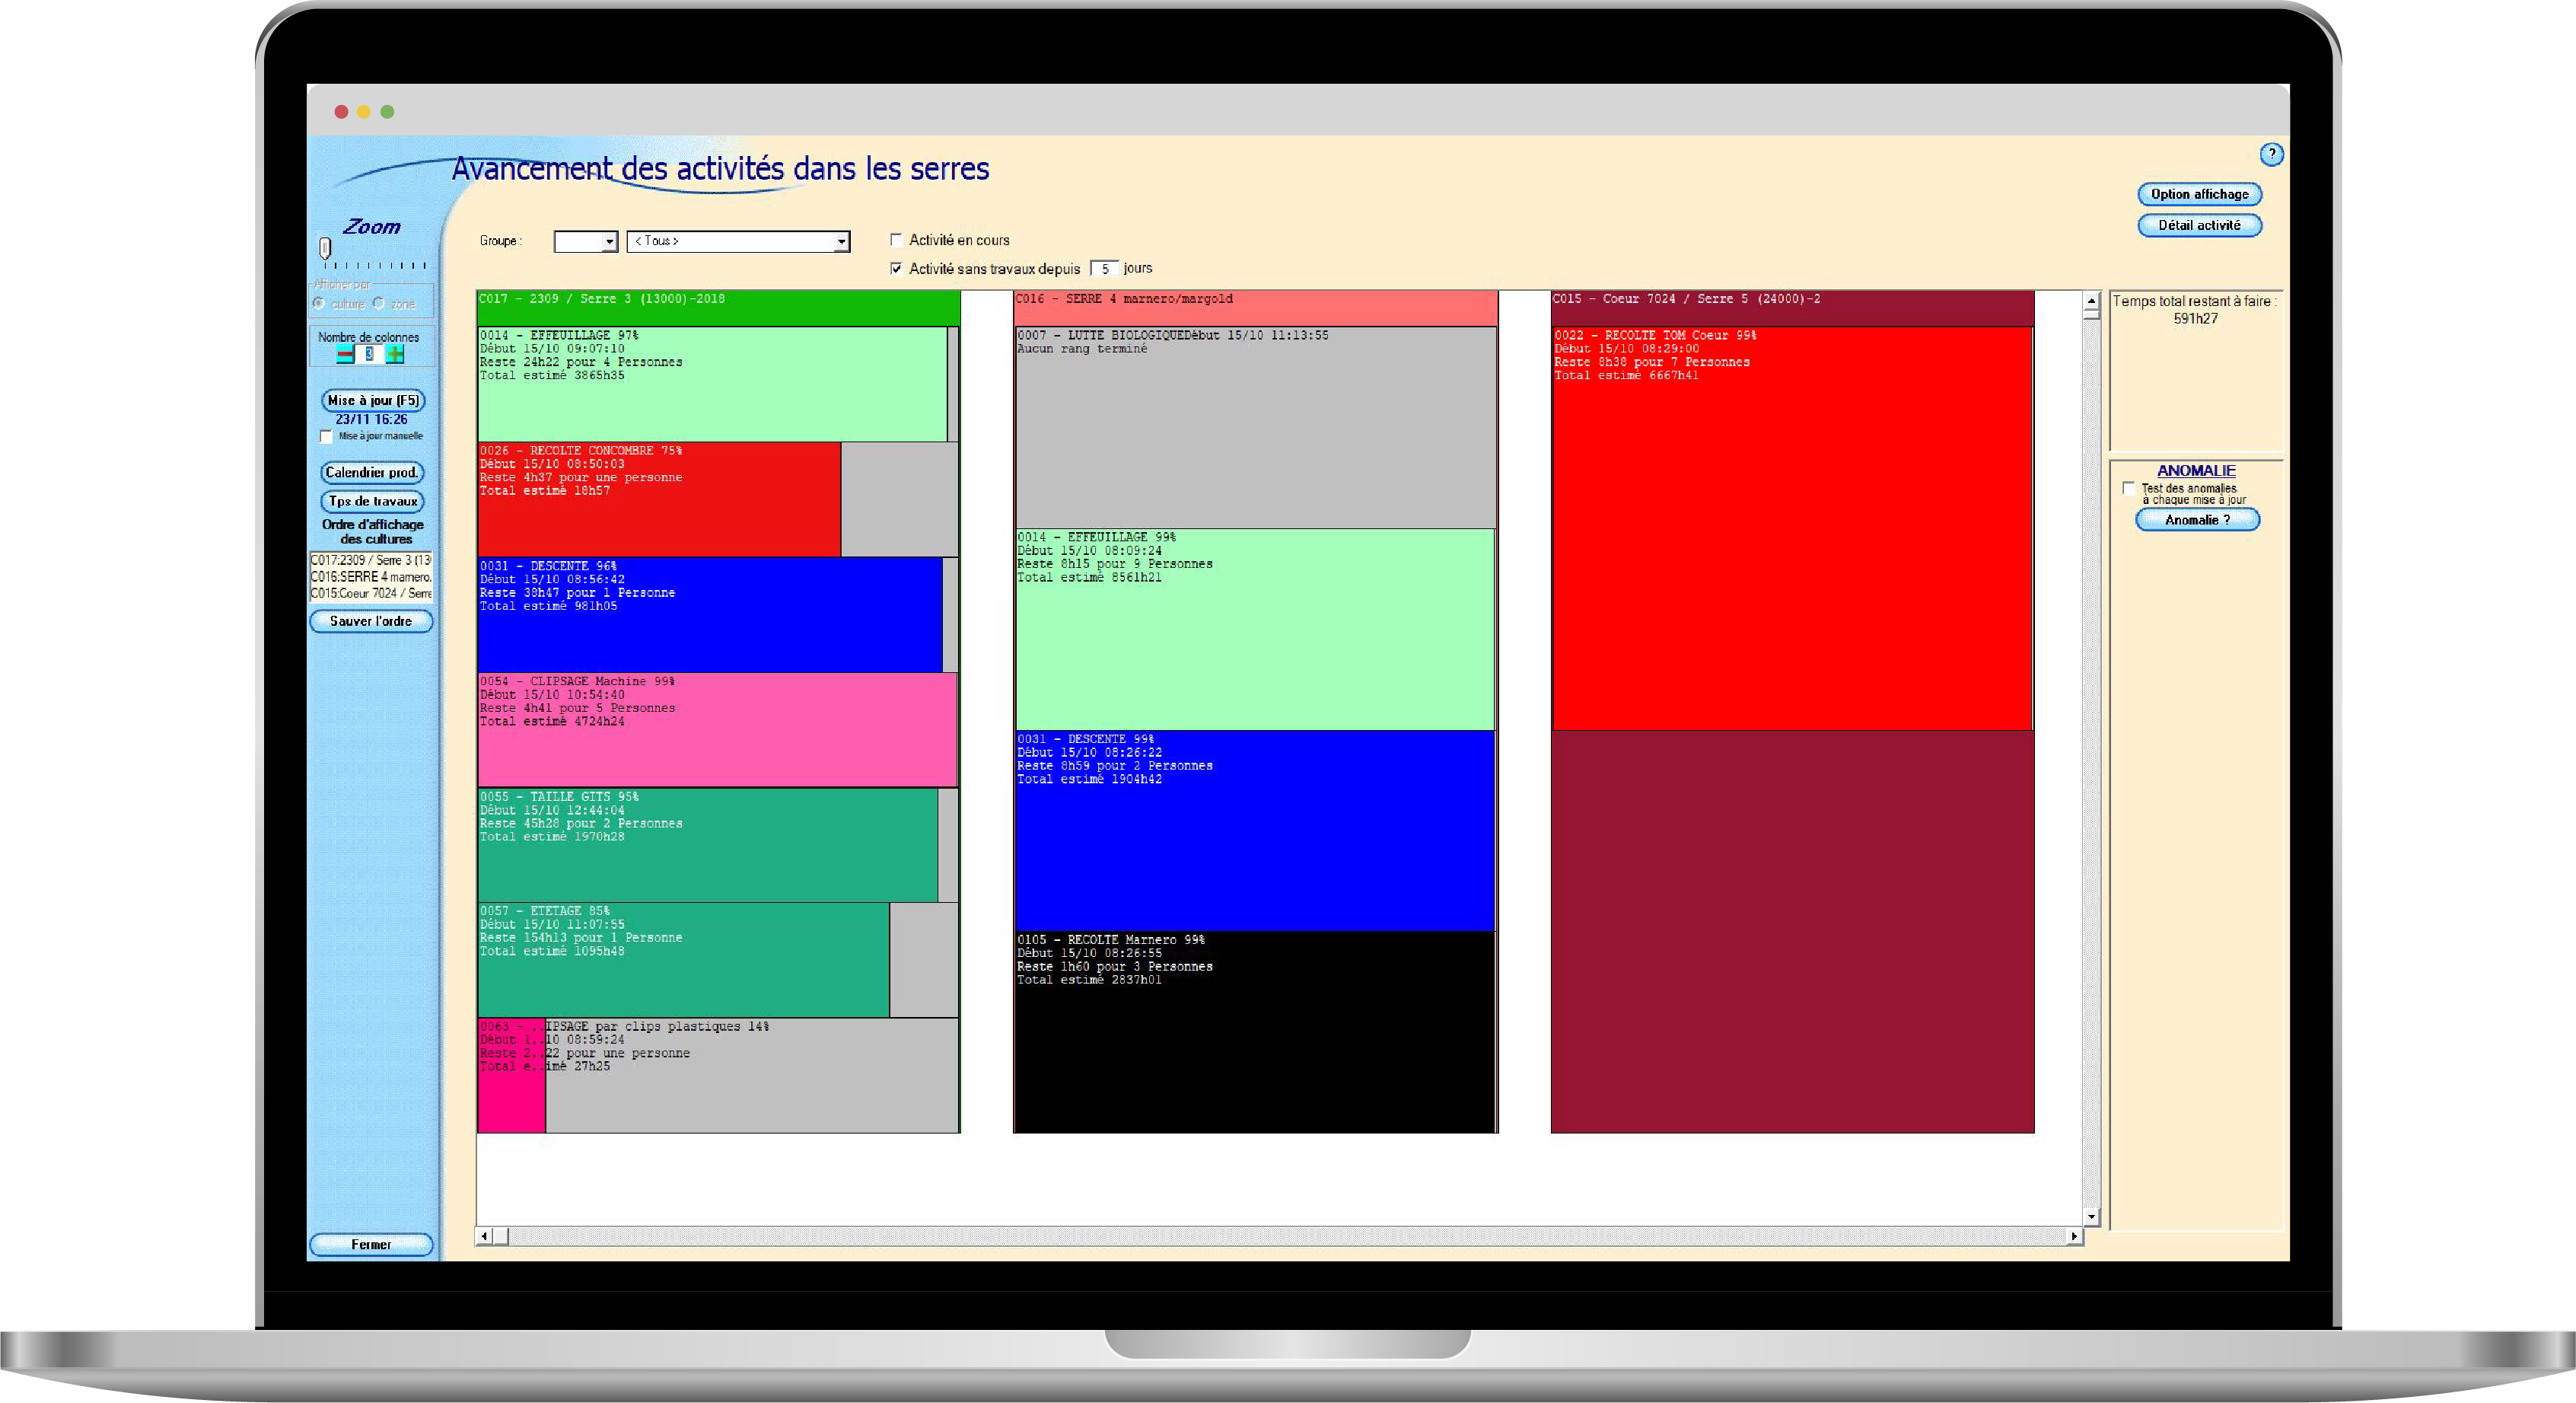Click 'Sauver l'ordre' button

tap(371, 621)
